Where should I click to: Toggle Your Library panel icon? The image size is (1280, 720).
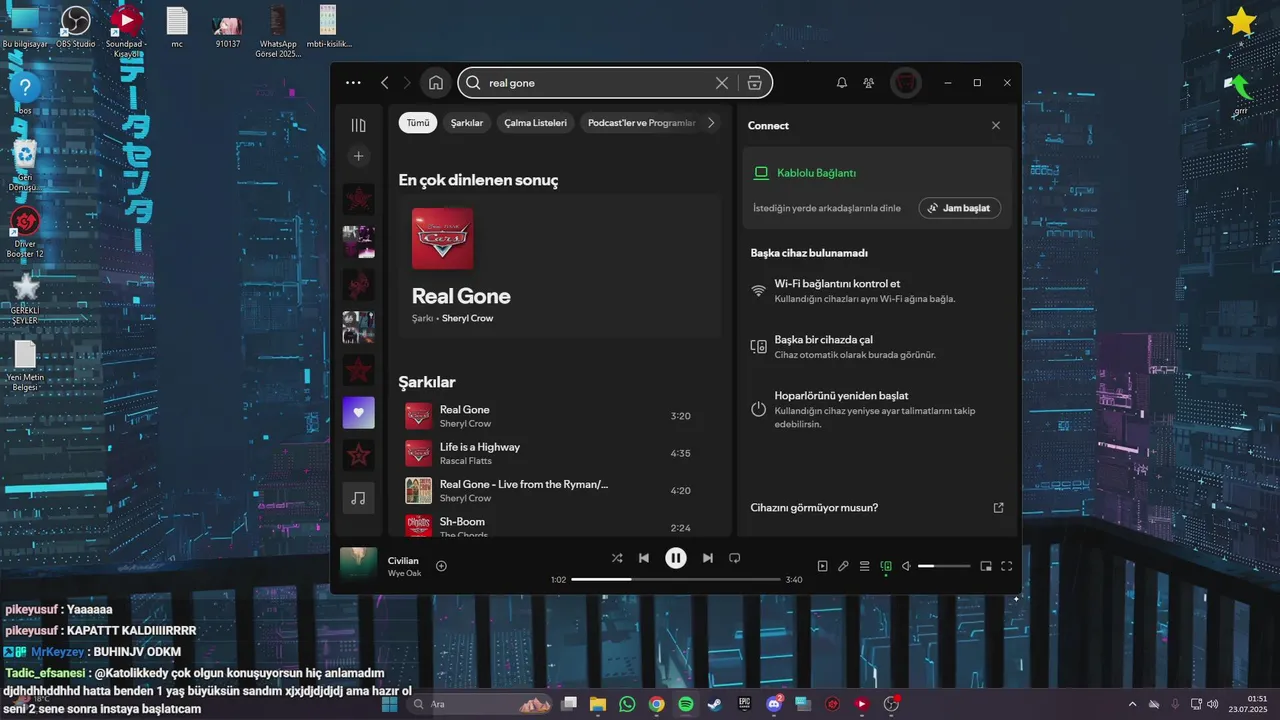pyautogui.click(x=359, y=125)
